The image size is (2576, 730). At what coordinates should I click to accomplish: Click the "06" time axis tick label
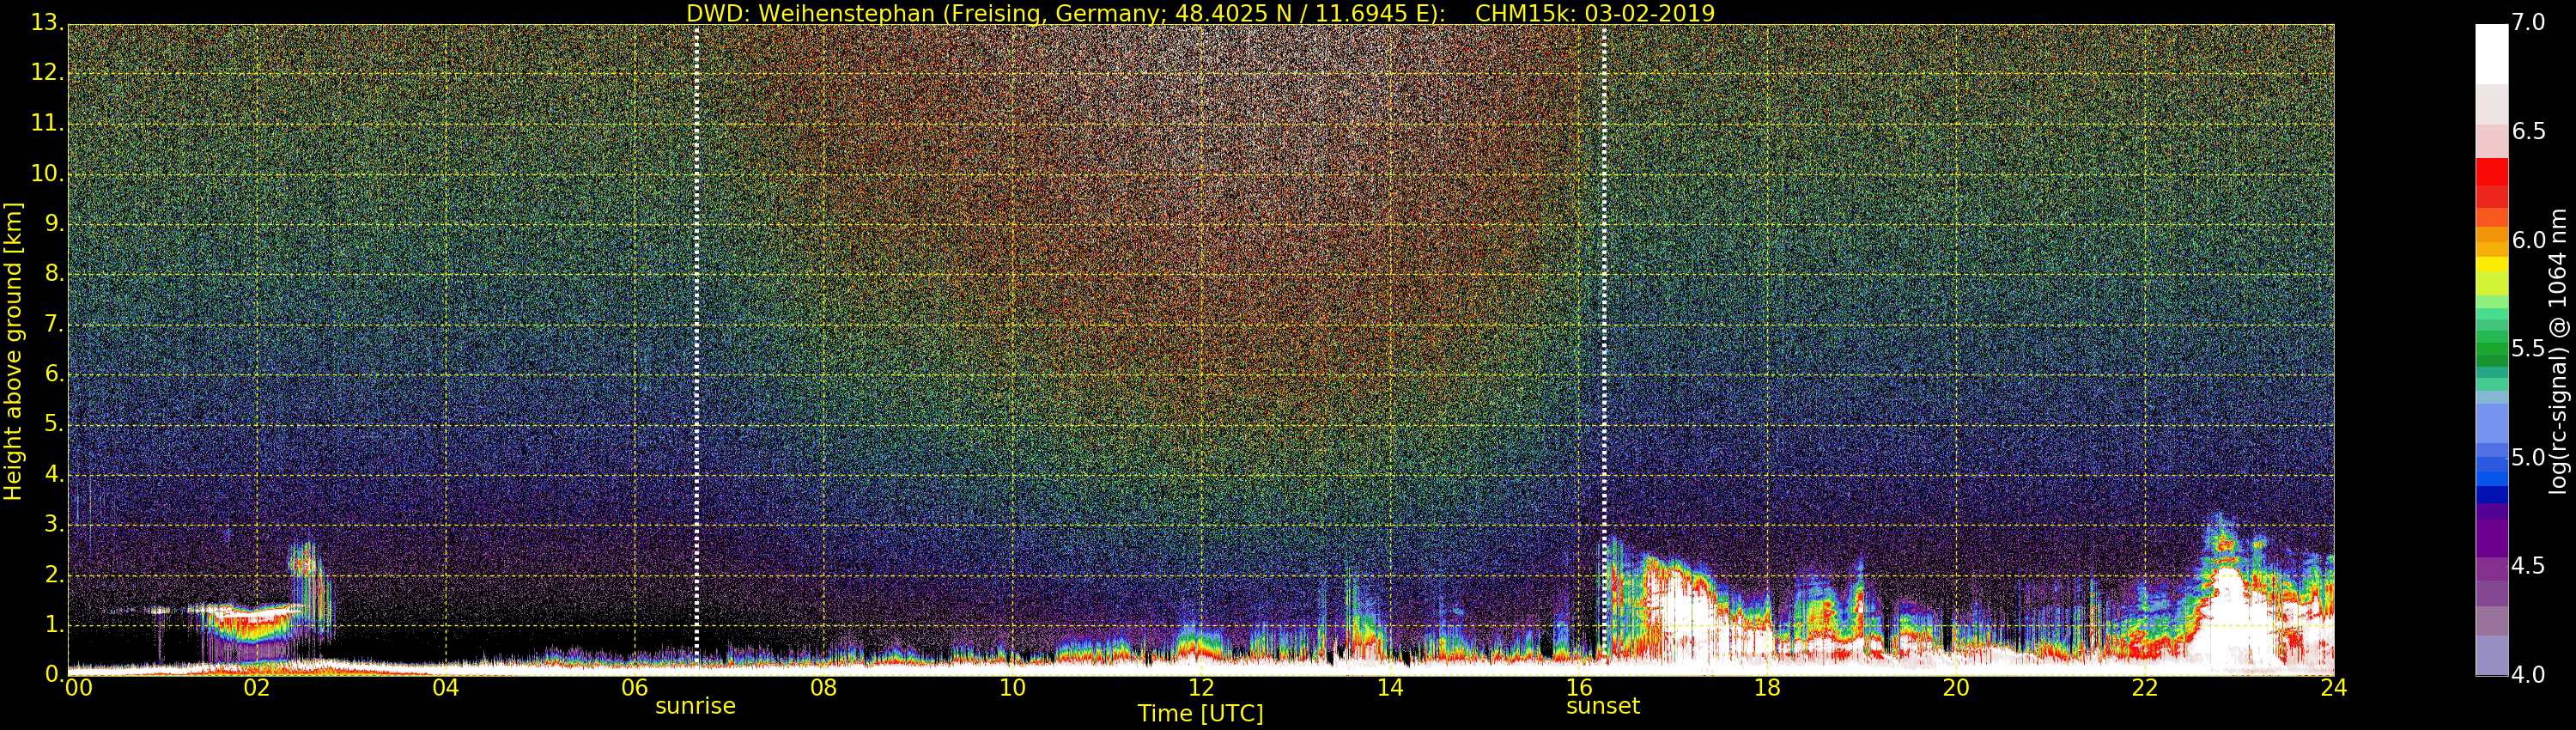[x=635, y=687]
